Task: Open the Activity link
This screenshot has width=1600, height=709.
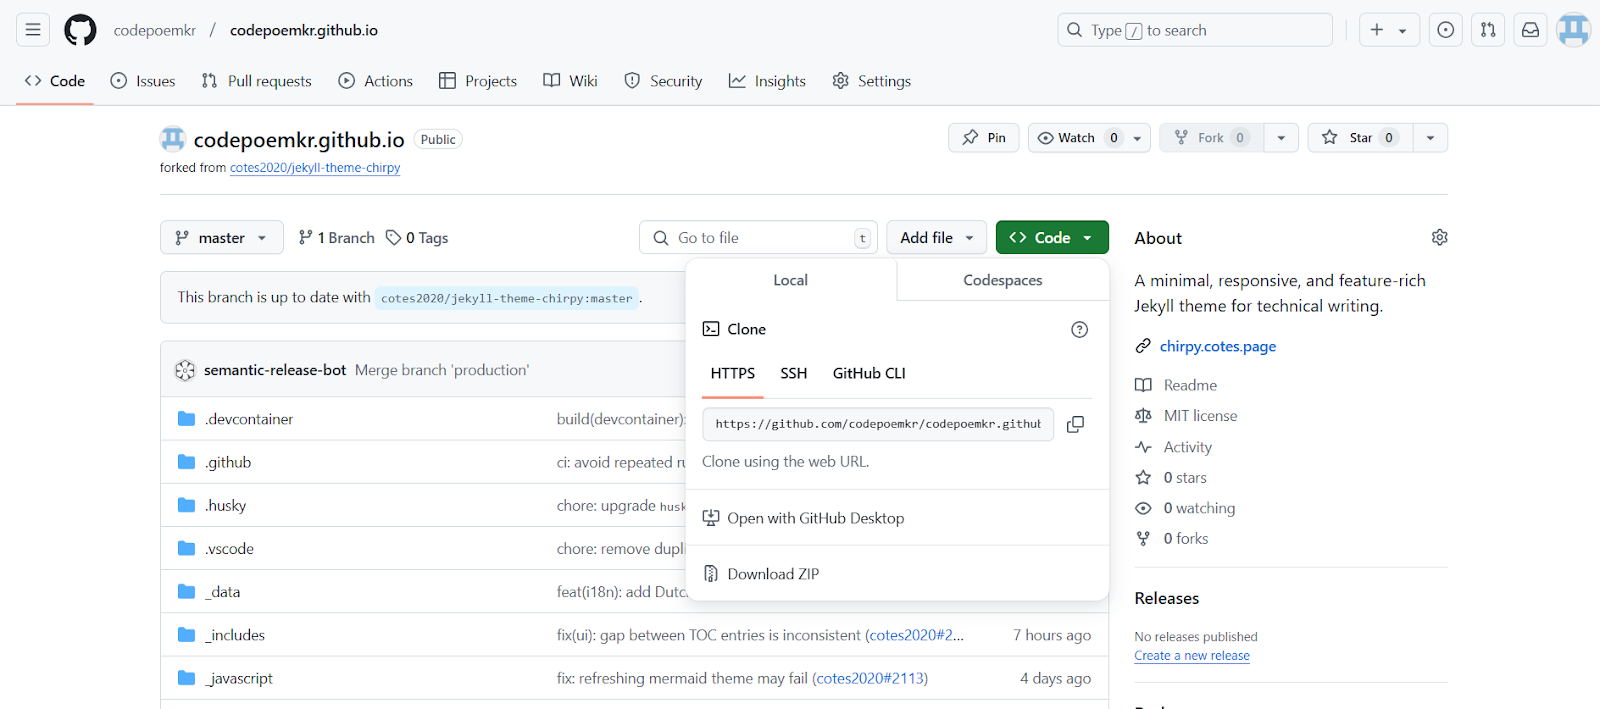Action: tap(1173, 447)
